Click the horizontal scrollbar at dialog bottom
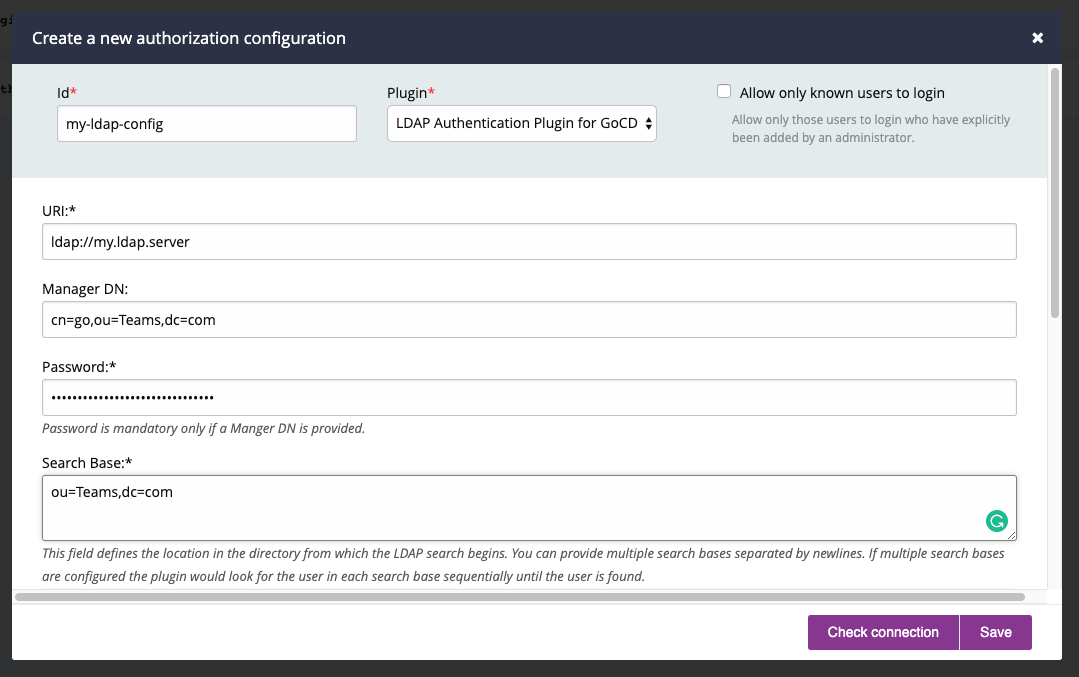This screenshot has width=1079, height=677. point(520,597)
